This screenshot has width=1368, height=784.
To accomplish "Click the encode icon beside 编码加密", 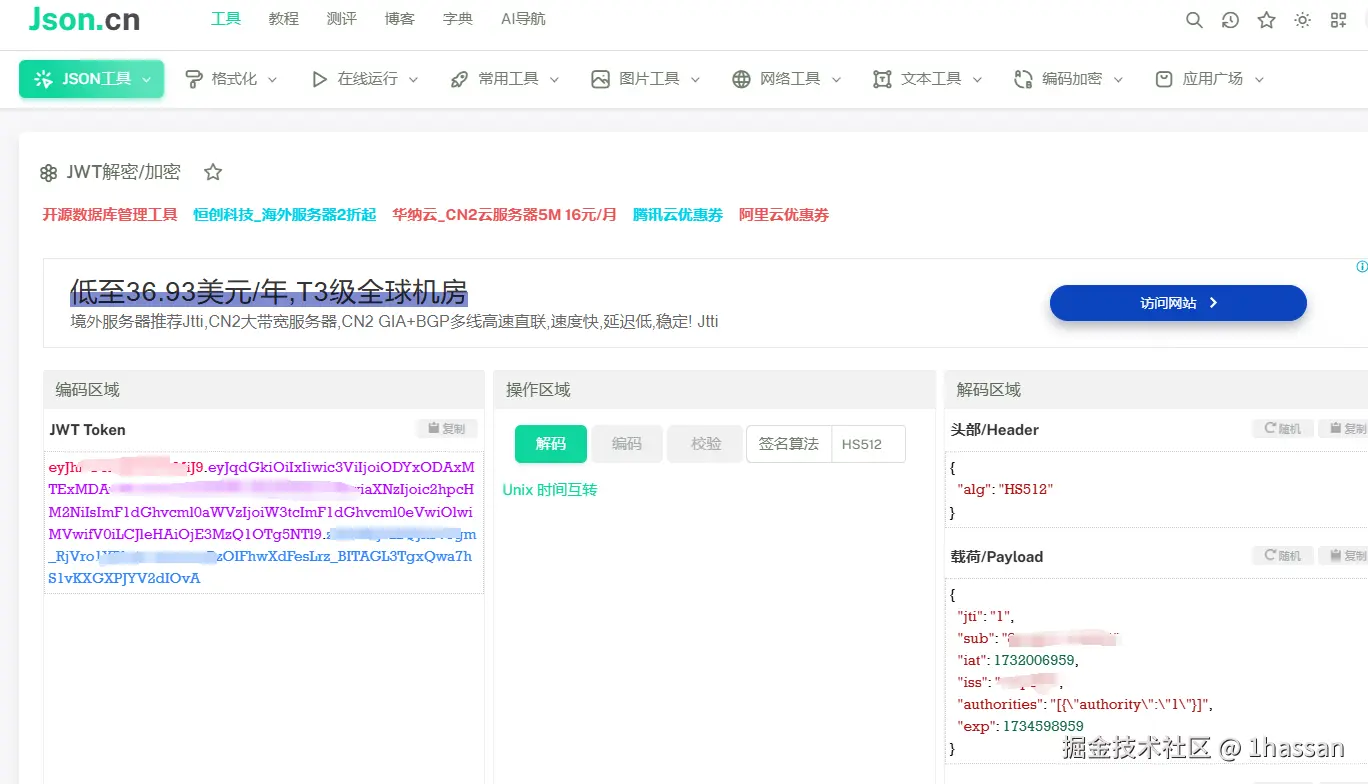I will pyautogui.click(x=1023, y=79).
